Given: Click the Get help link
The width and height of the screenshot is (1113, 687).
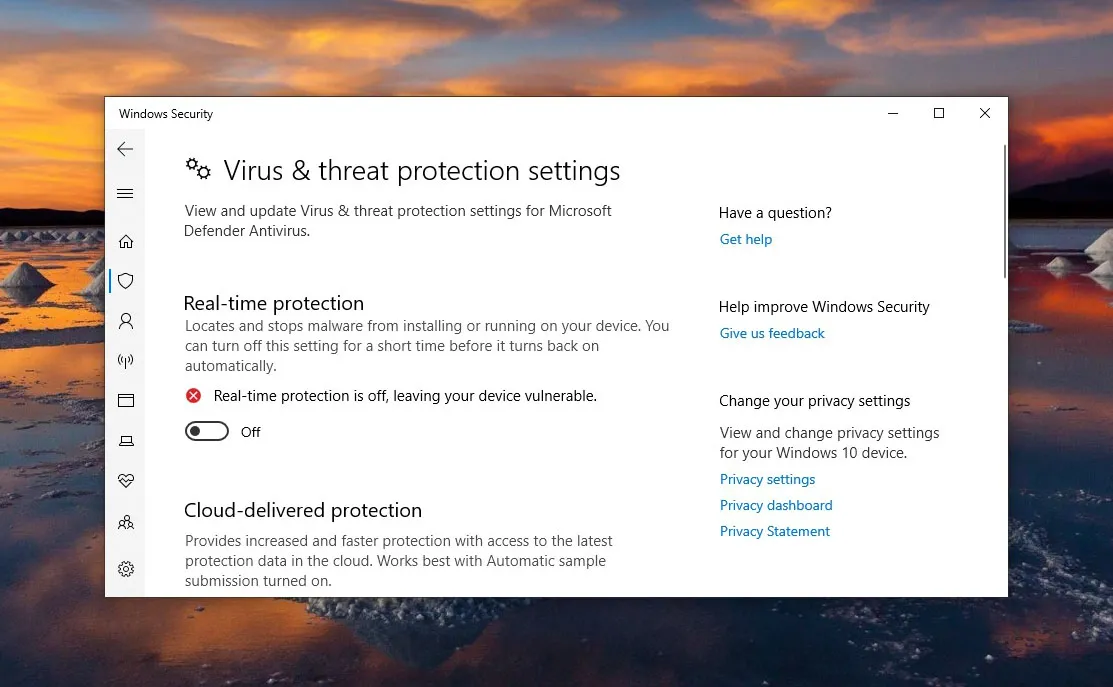Looking at the screenshot, I should coord(746,239).
